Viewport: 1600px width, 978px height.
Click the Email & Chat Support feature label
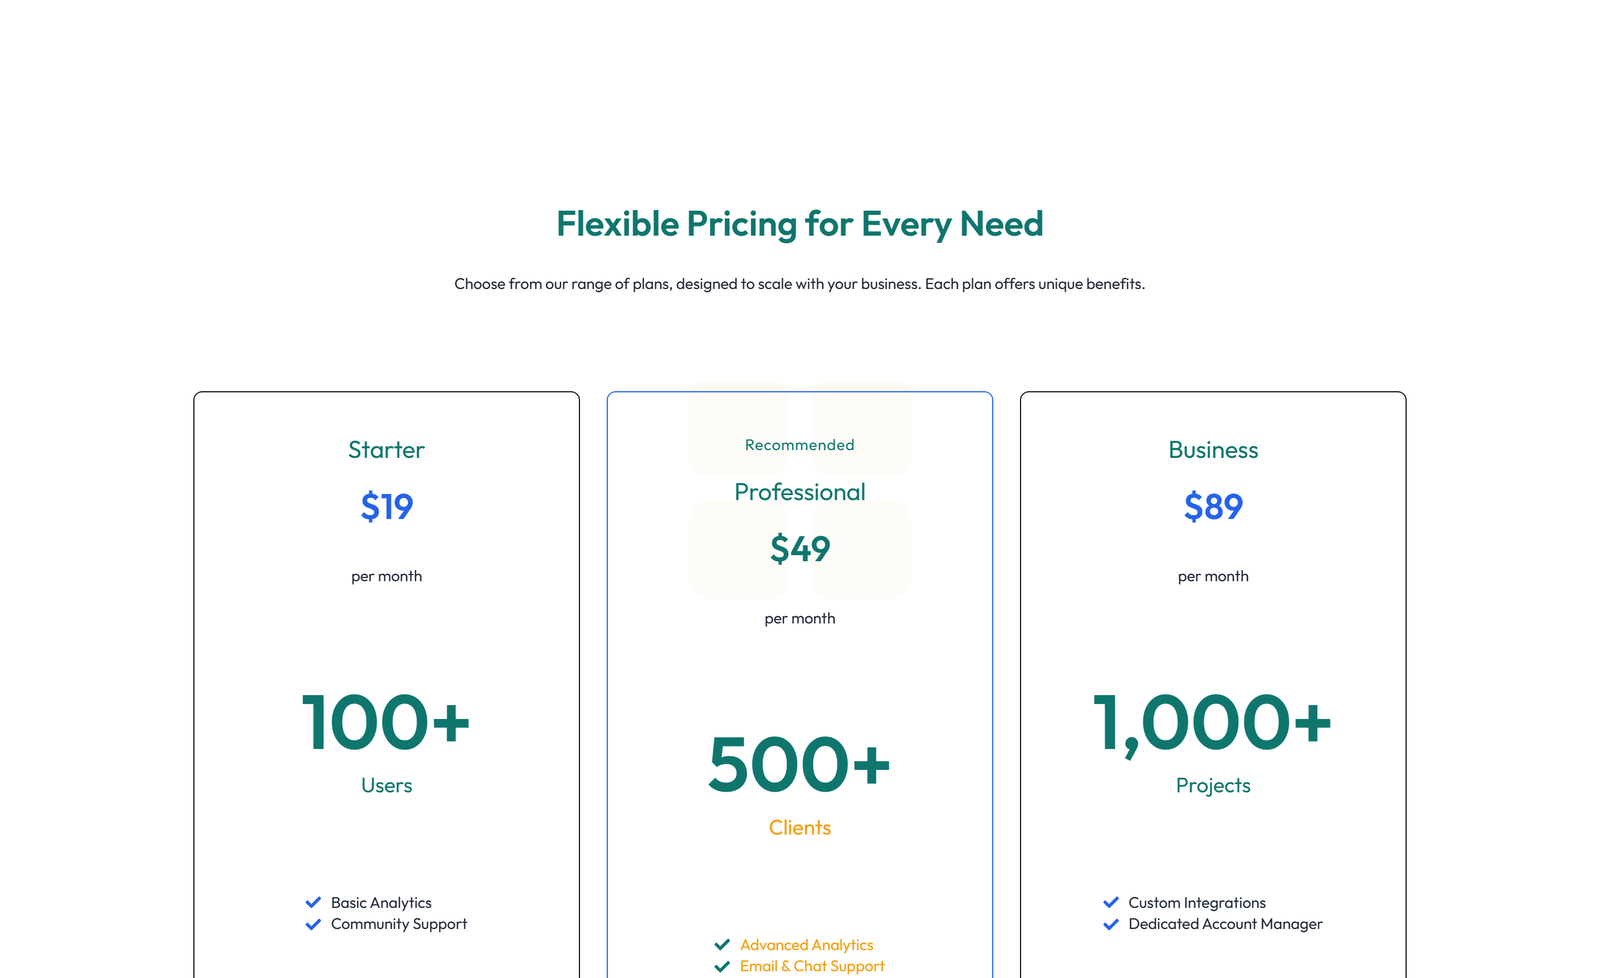[812, 966]
